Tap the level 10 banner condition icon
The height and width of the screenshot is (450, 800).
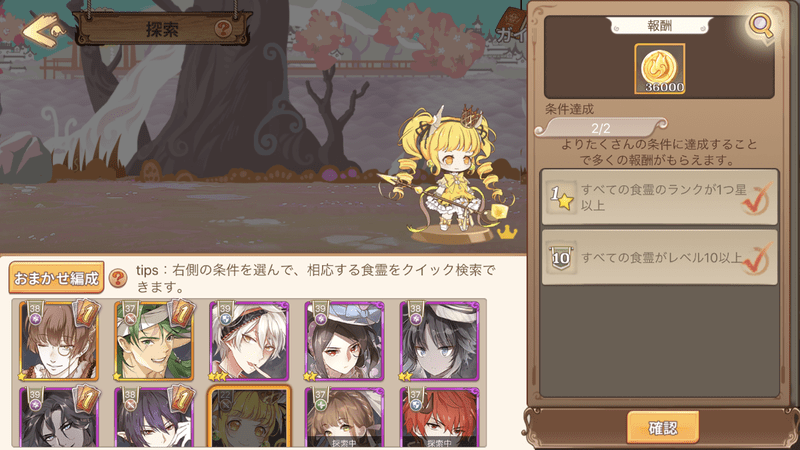561,258
